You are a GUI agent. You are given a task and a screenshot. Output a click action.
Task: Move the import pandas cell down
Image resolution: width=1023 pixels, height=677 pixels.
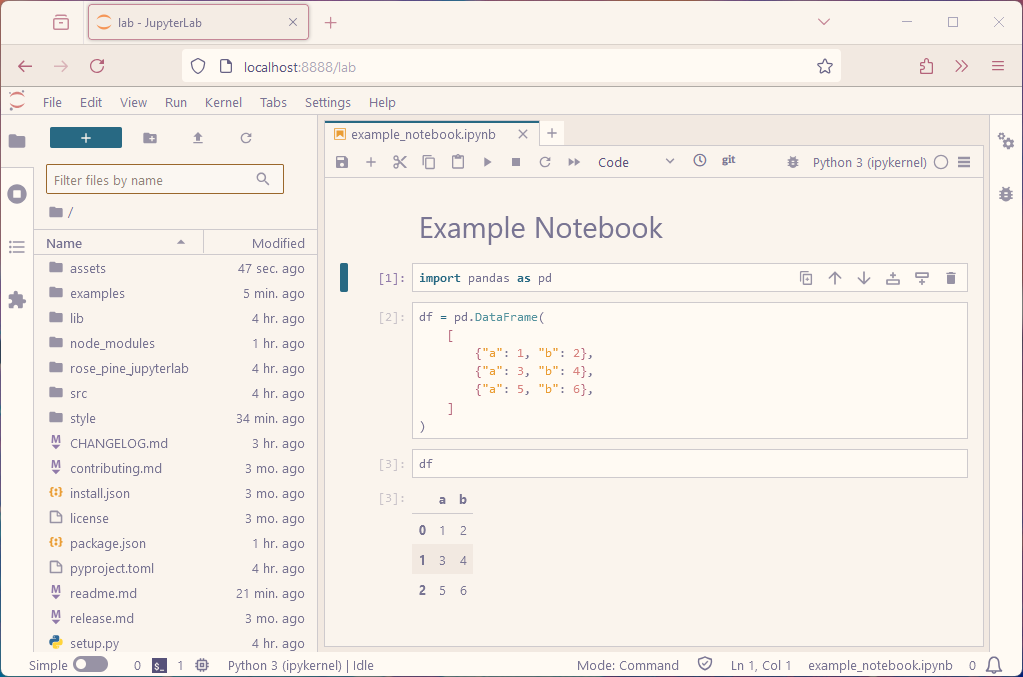864,278
